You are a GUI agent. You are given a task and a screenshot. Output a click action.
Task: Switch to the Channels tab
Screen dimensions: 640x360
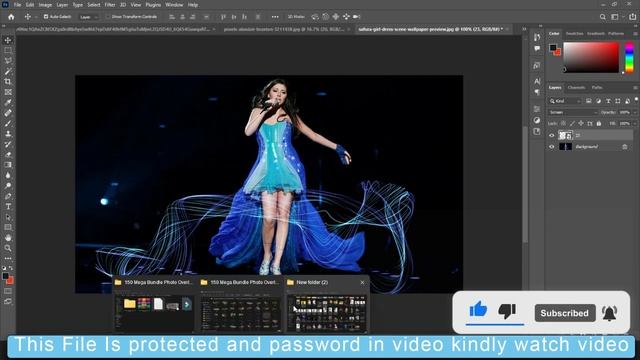click(576, 87)
